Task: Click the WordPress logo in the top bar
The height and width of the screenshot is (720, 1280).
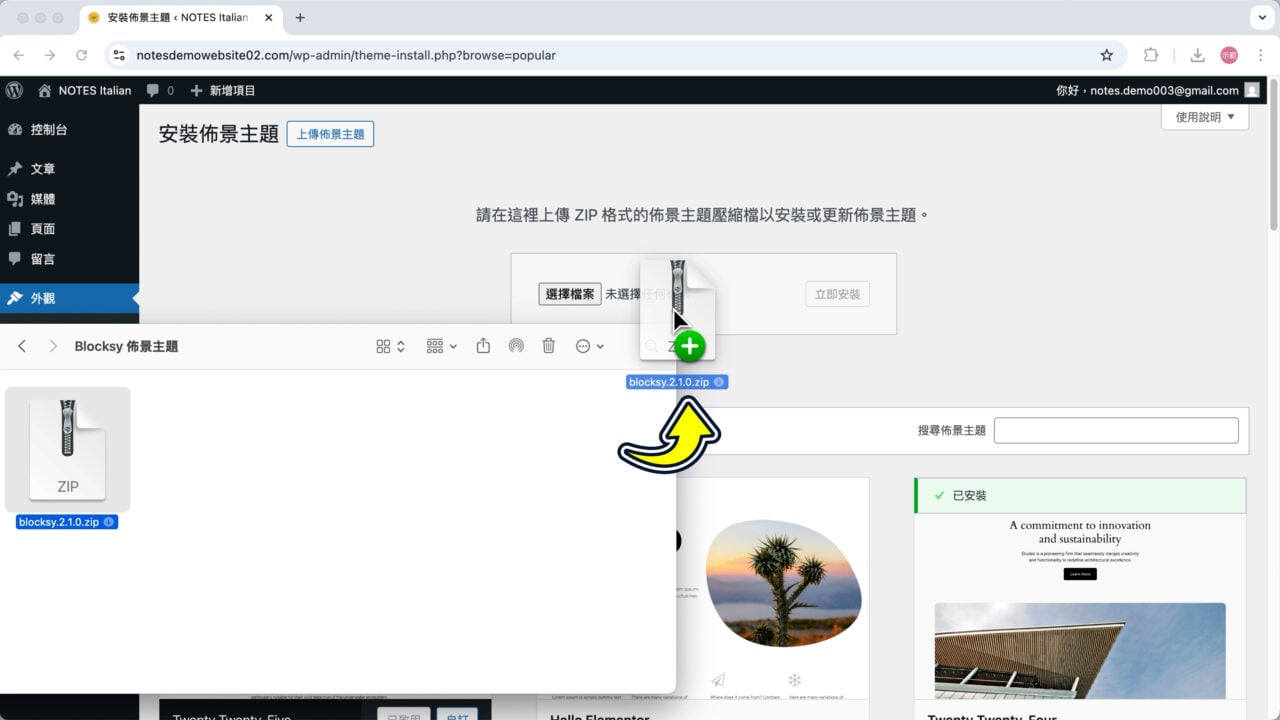Action: click(x=14, y=90)
